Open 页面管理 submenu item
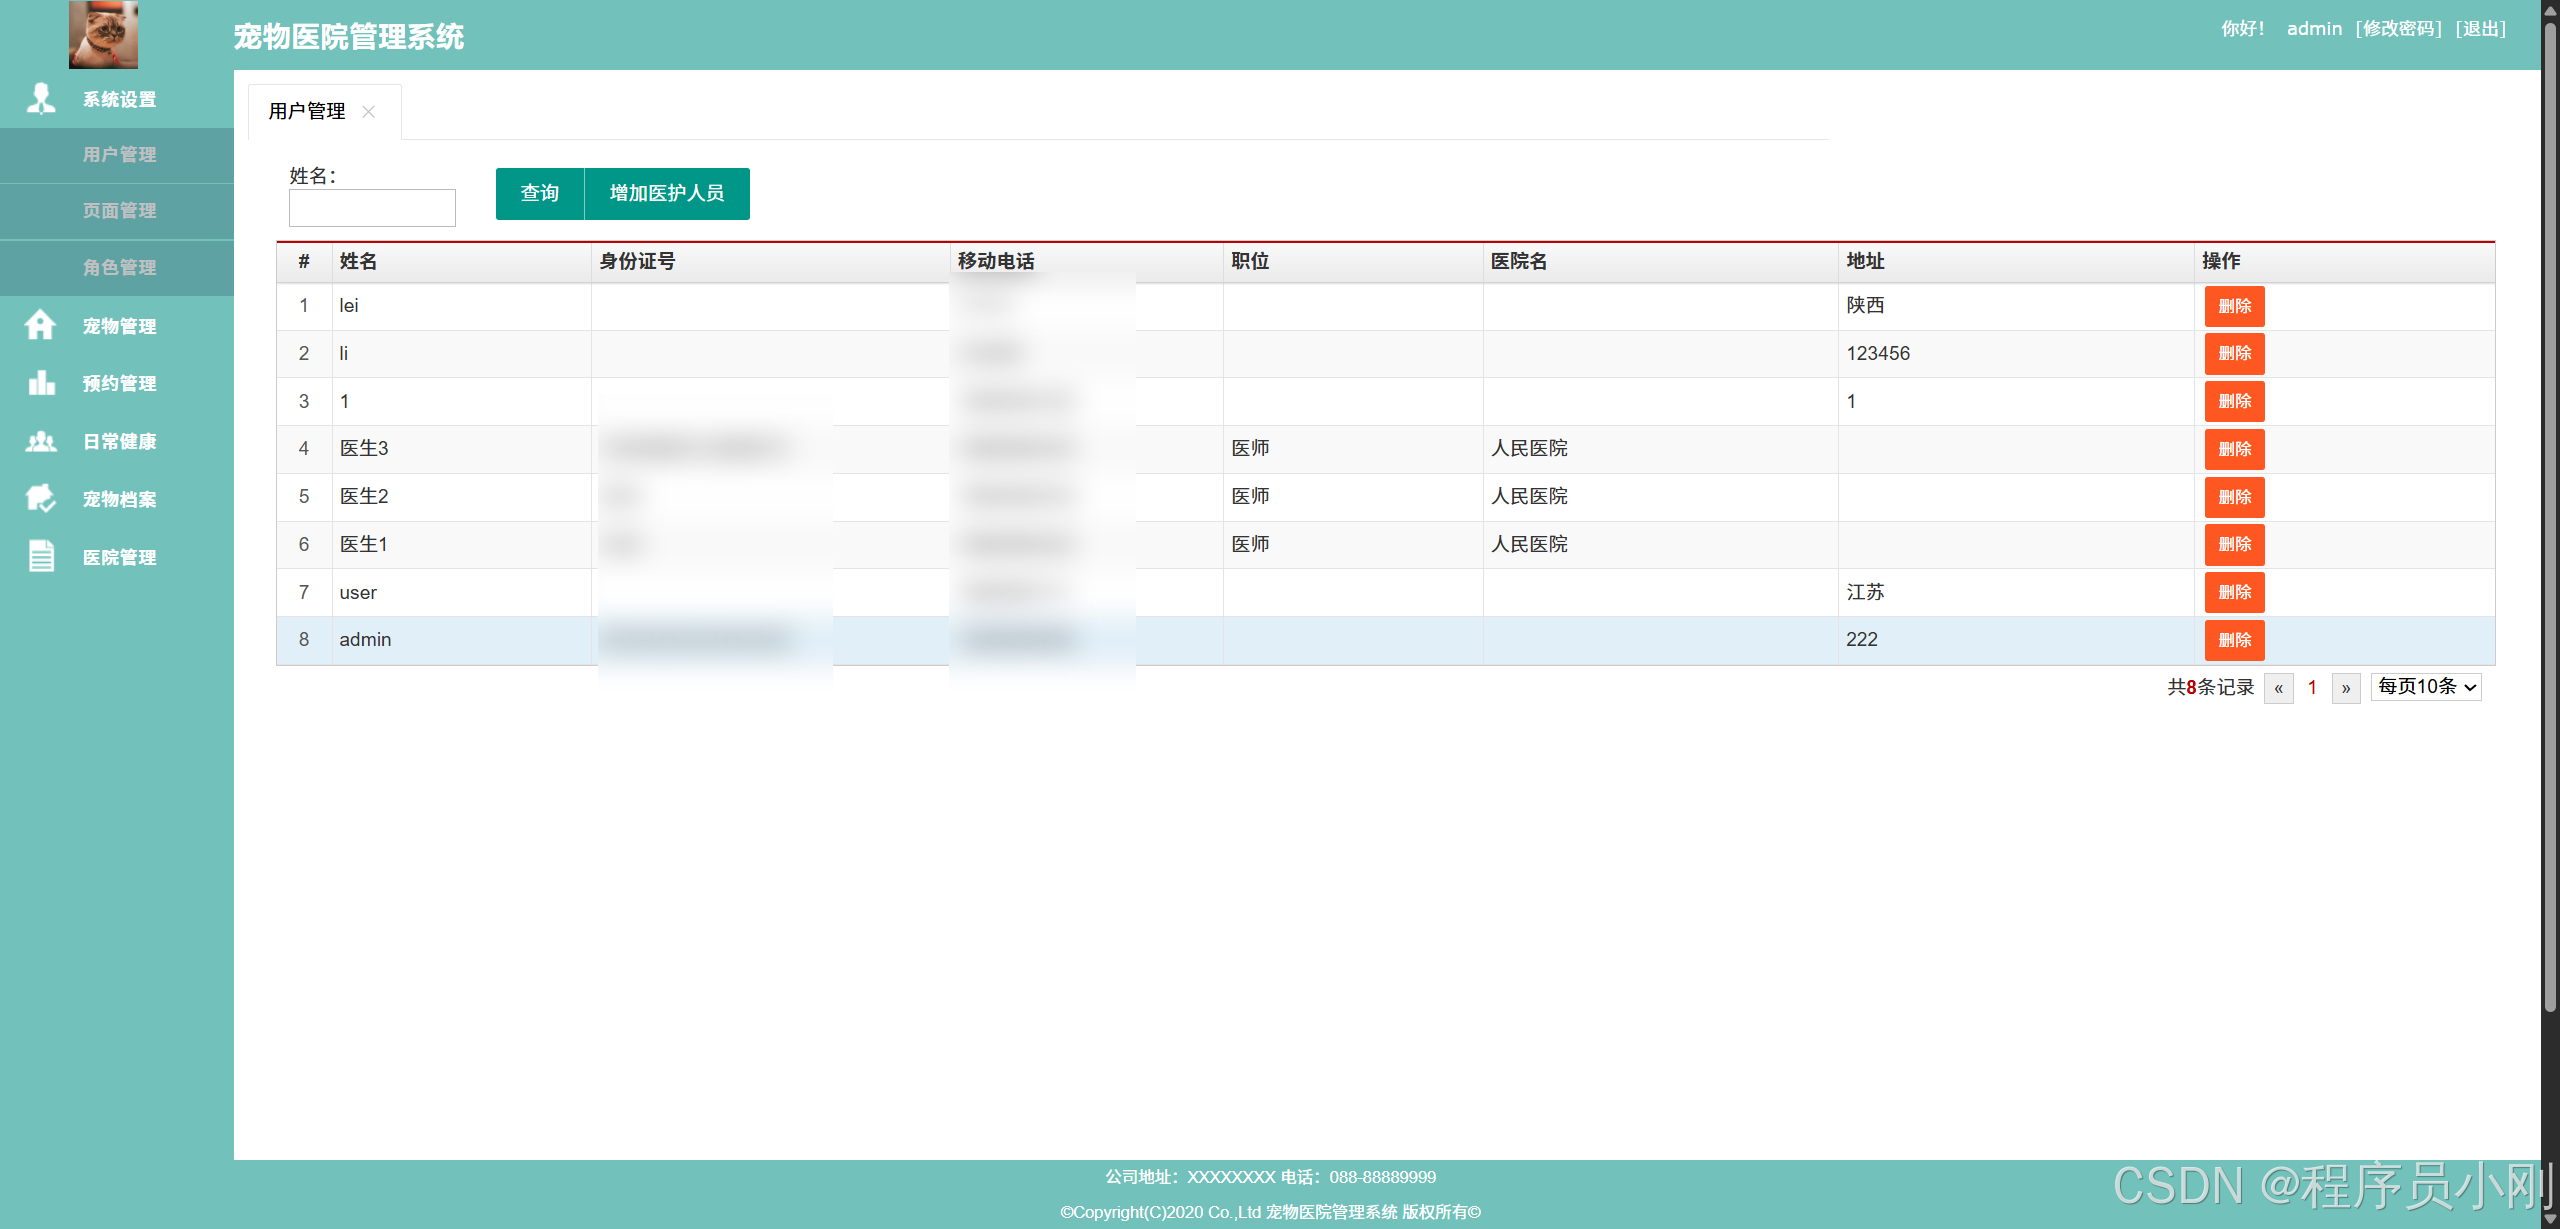This screenshot has height=1229, width=2560. (x=119, y=211)
